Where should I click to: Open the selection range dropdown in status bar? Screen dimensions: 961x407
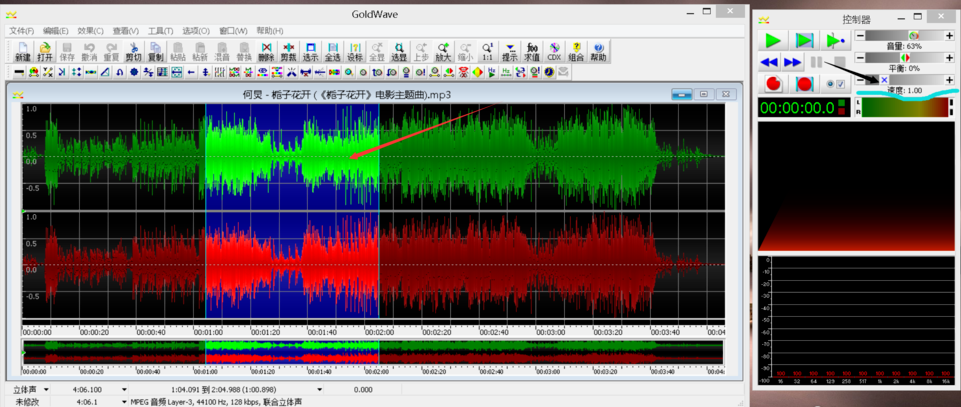[320, 390]
